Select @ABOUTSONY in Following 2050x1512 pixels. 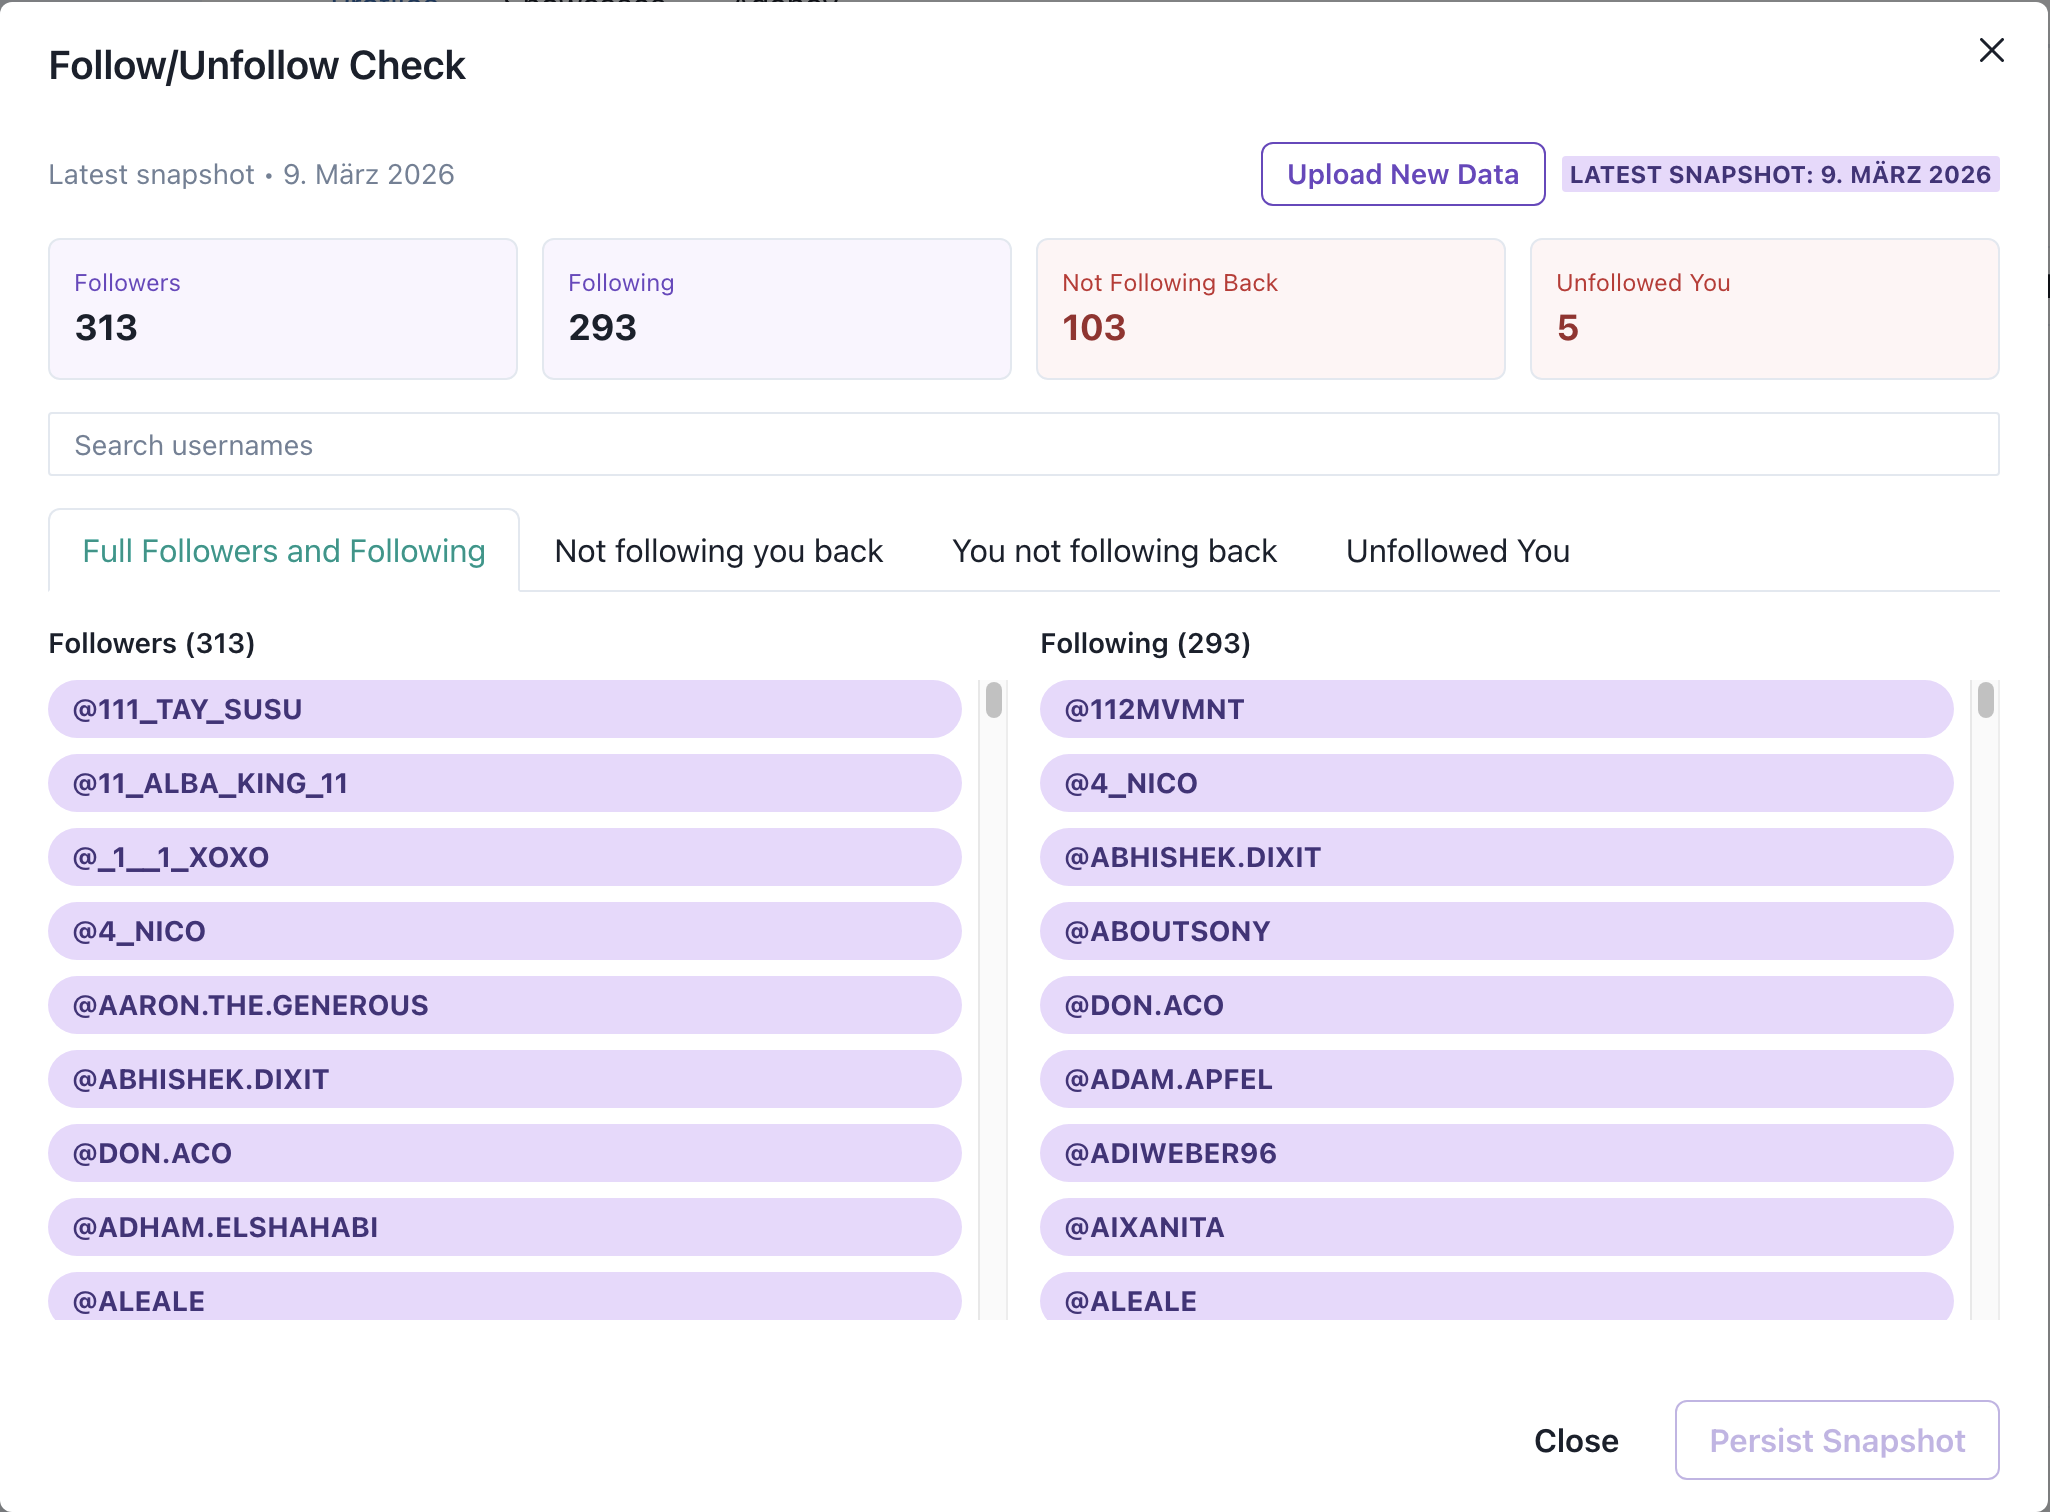[x=1496, y=931]
